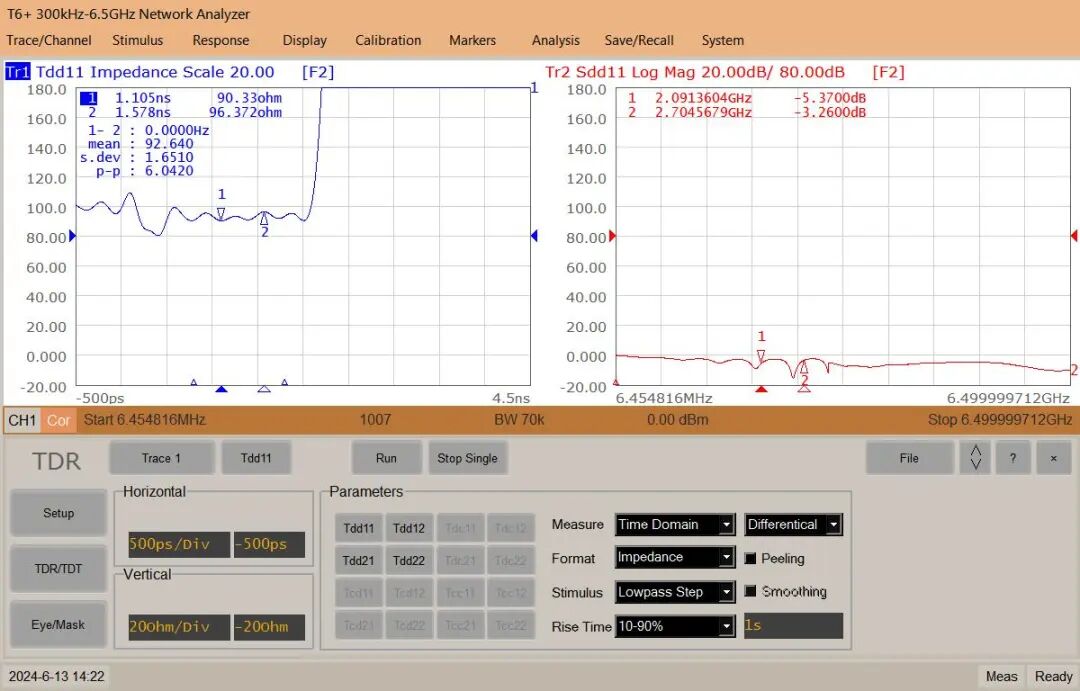
Task: Open the Markers menu
Action: pyautogui.click(x=472, y=41)
